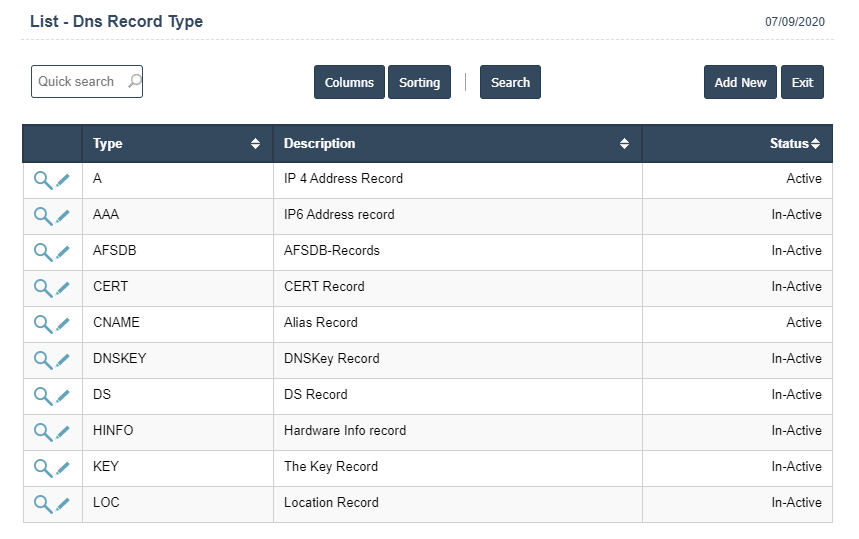
Task: Click pencil icon to edit KEY record
Action: (x=63, y=468)
